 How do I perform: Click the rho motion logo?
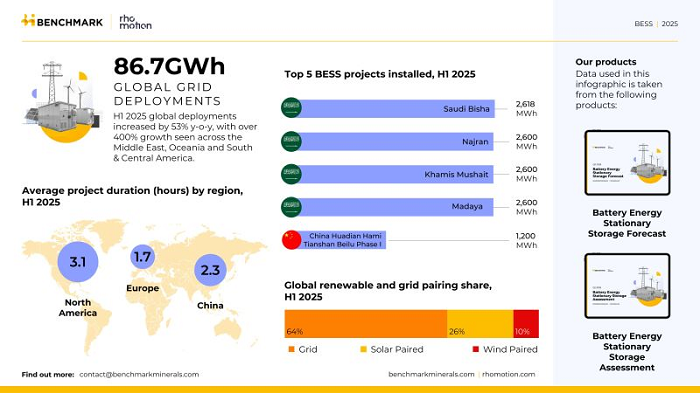pyautogui.click(x=135, y=22)
